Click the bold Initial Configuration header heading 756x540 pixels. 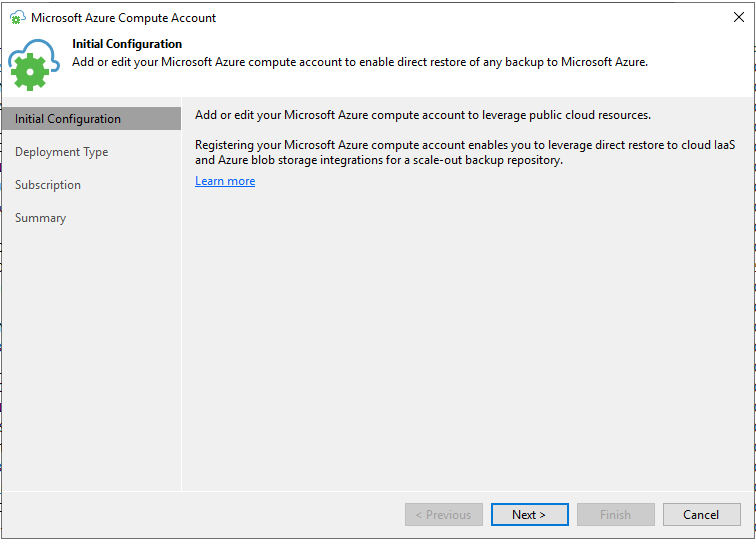coord(127,44)
